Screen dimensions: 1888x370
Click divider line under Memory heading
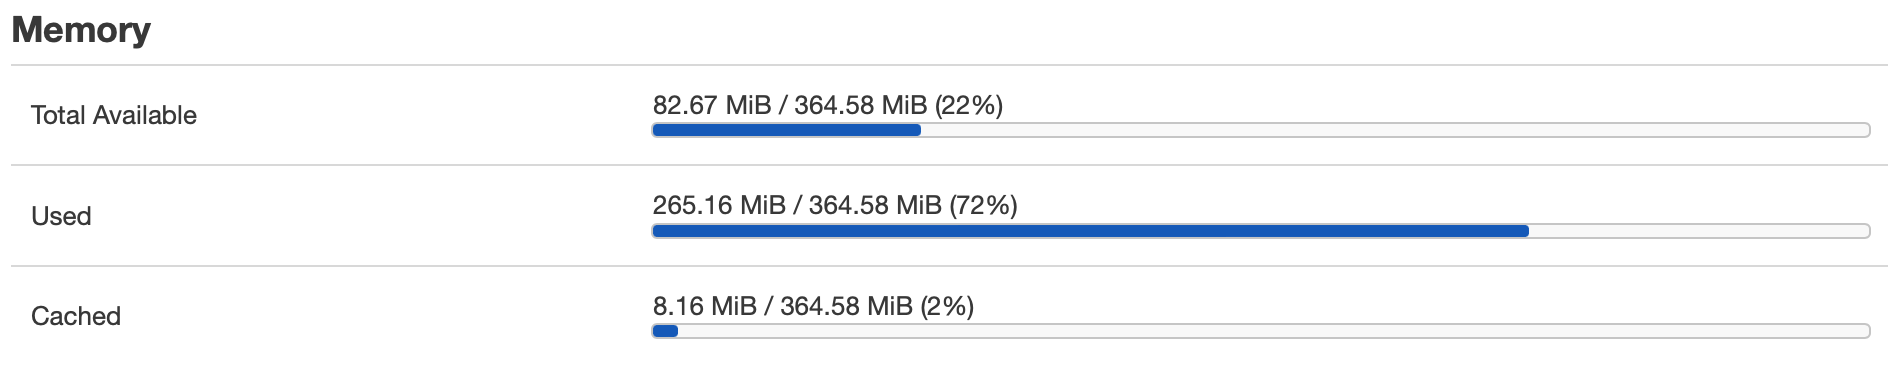pos(949,65)
